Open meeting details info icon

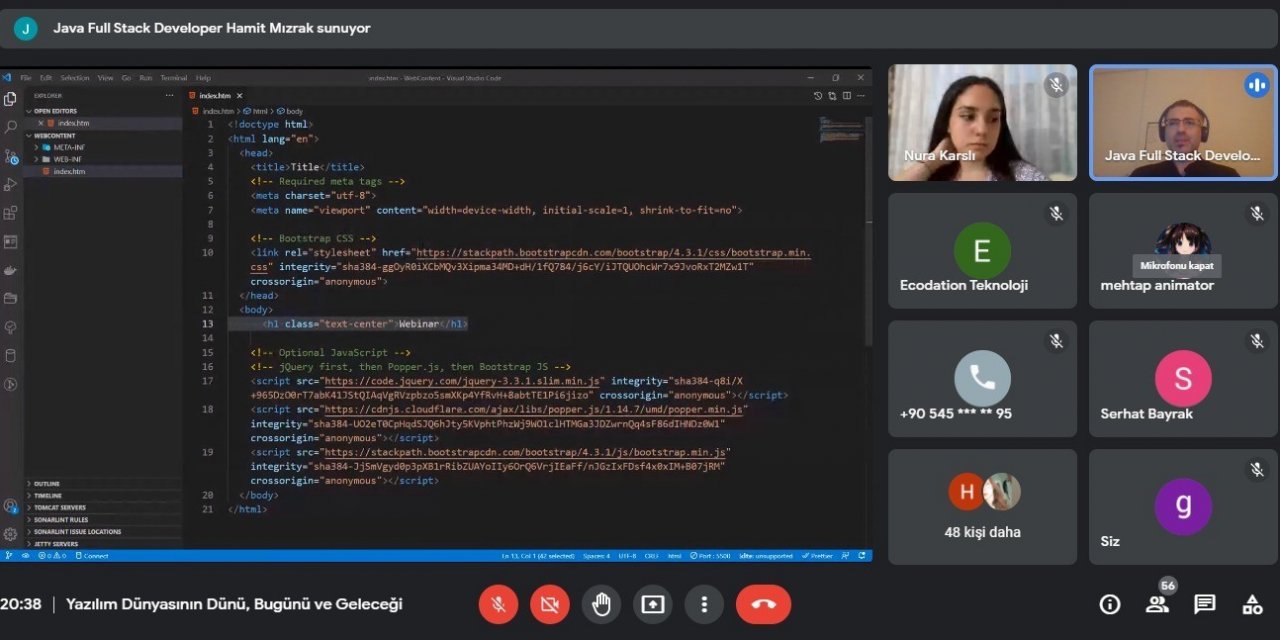[x=1110, y=604]
